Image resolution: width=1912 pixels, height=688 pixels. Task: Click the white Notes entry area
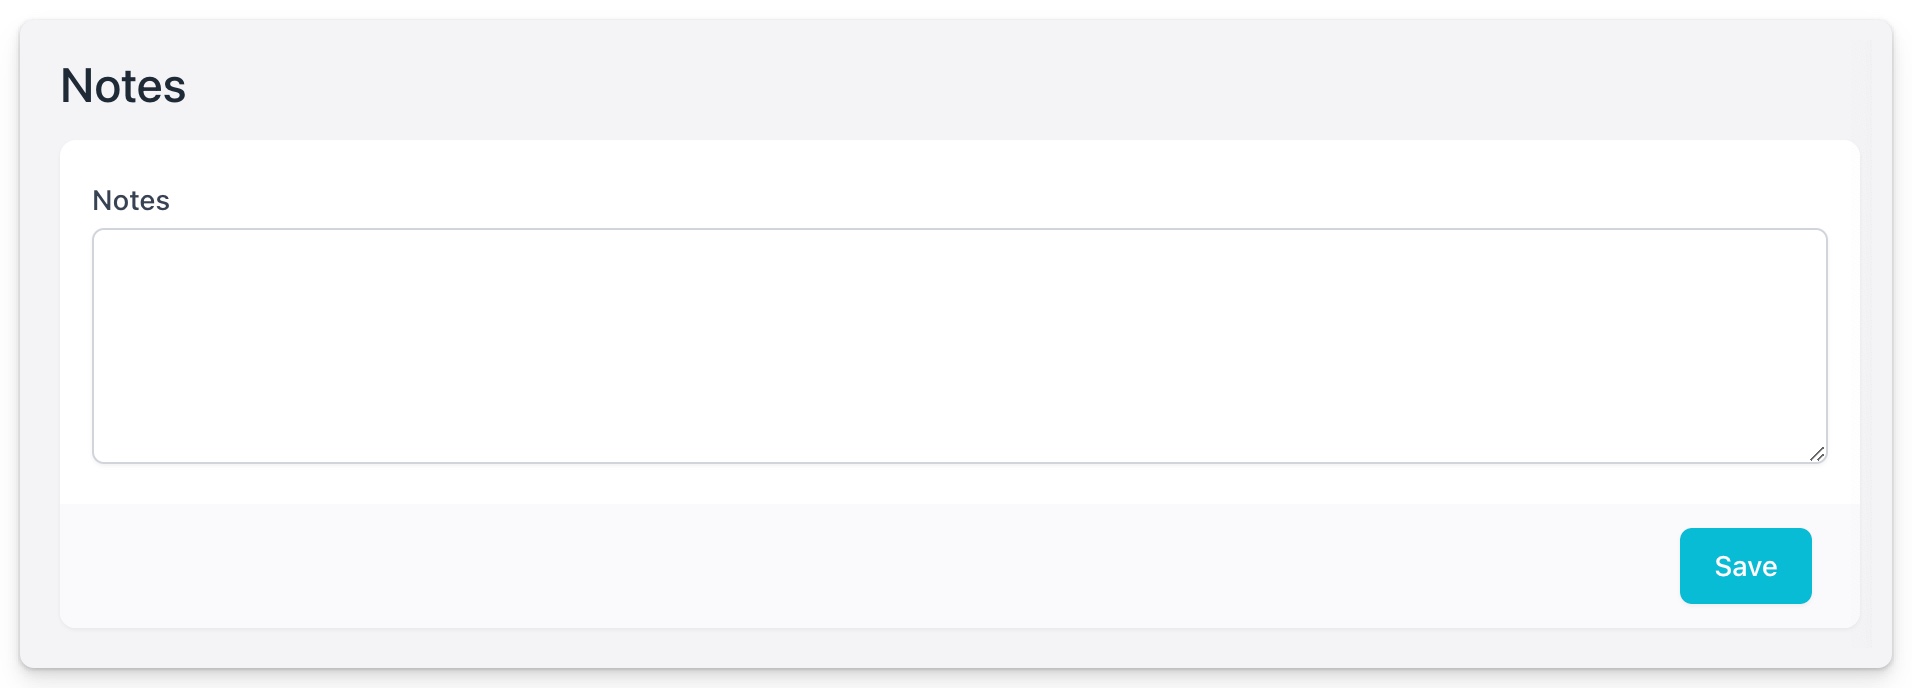tap(958, 345)
